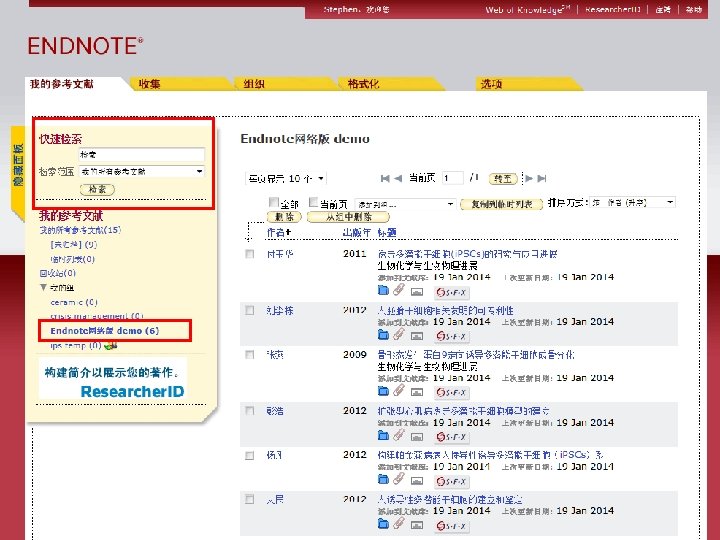Open folder icon on the 人胚胎干细胞 reference
This screenshot has width=720, height=540.
click(383, 335)
